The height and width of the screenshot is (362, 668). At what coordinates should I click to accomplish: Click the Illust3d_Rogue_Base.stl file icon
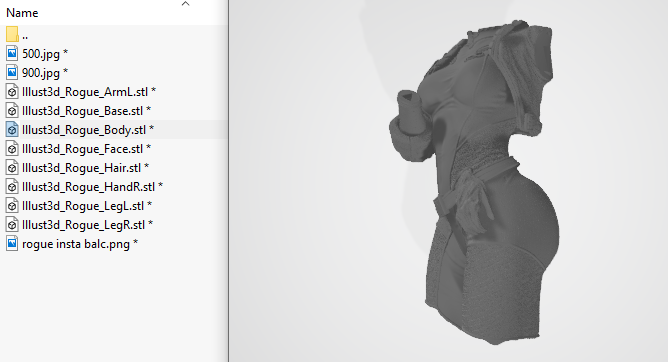click(12, 111)
